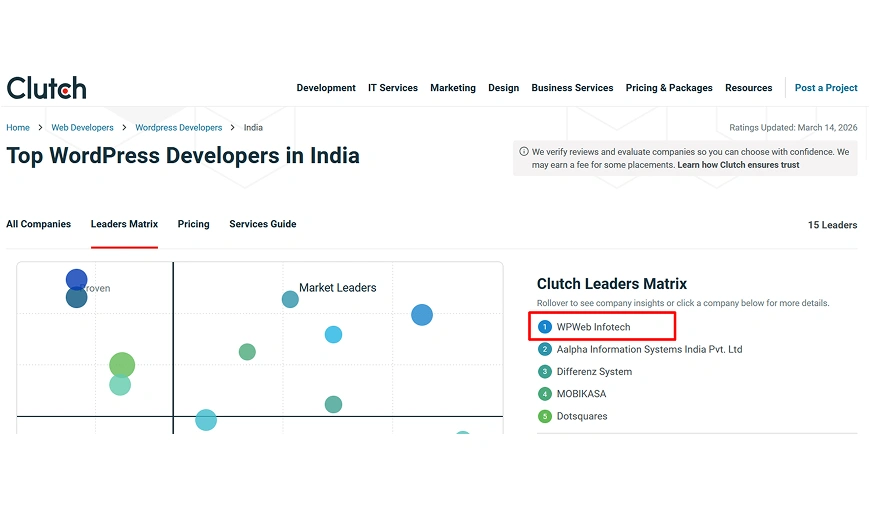The image size is (870, 505).
Task: Go to Wordpress Developers breadcrumb
Action: [x=179, y=128]
